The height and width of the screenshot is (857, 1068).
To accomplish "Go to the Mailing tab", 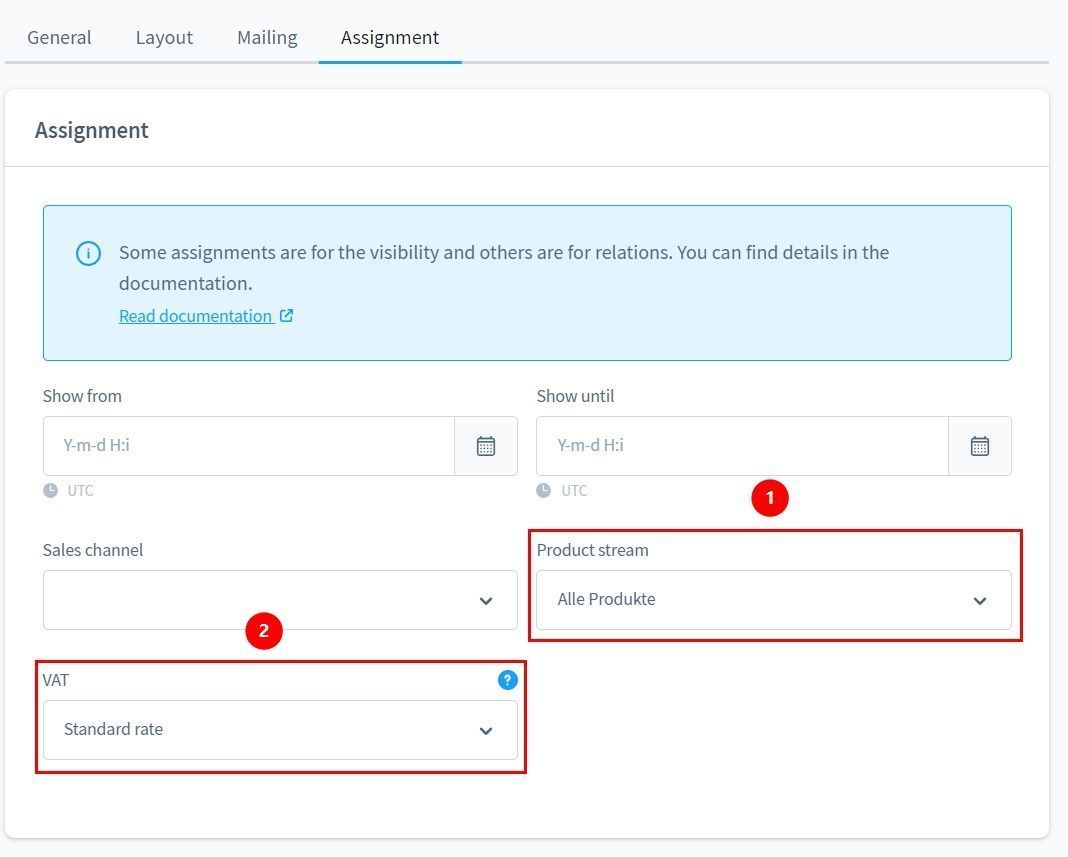I will point(267,37).
